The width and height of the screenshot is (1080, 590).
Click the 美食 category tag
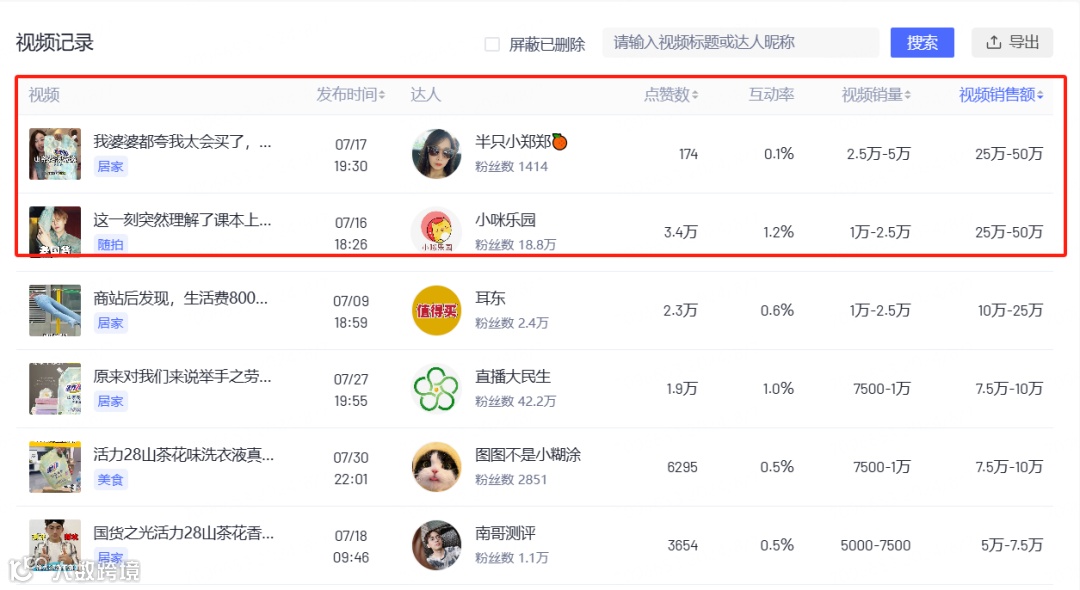click(x=110, y=480)
